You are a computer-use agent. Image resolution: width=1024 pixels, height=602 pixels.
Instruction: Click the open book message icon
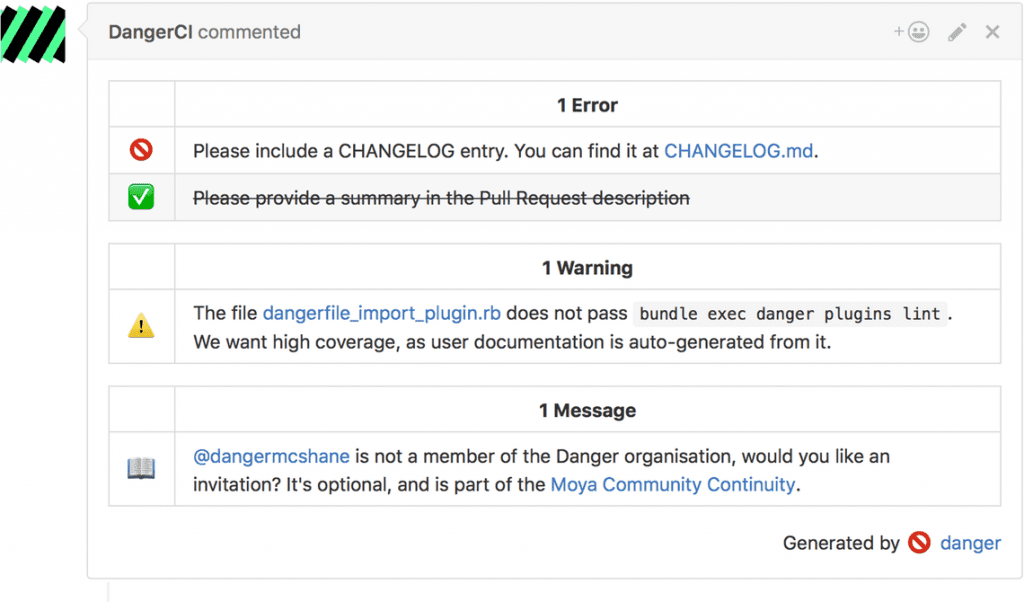point(141,467)
